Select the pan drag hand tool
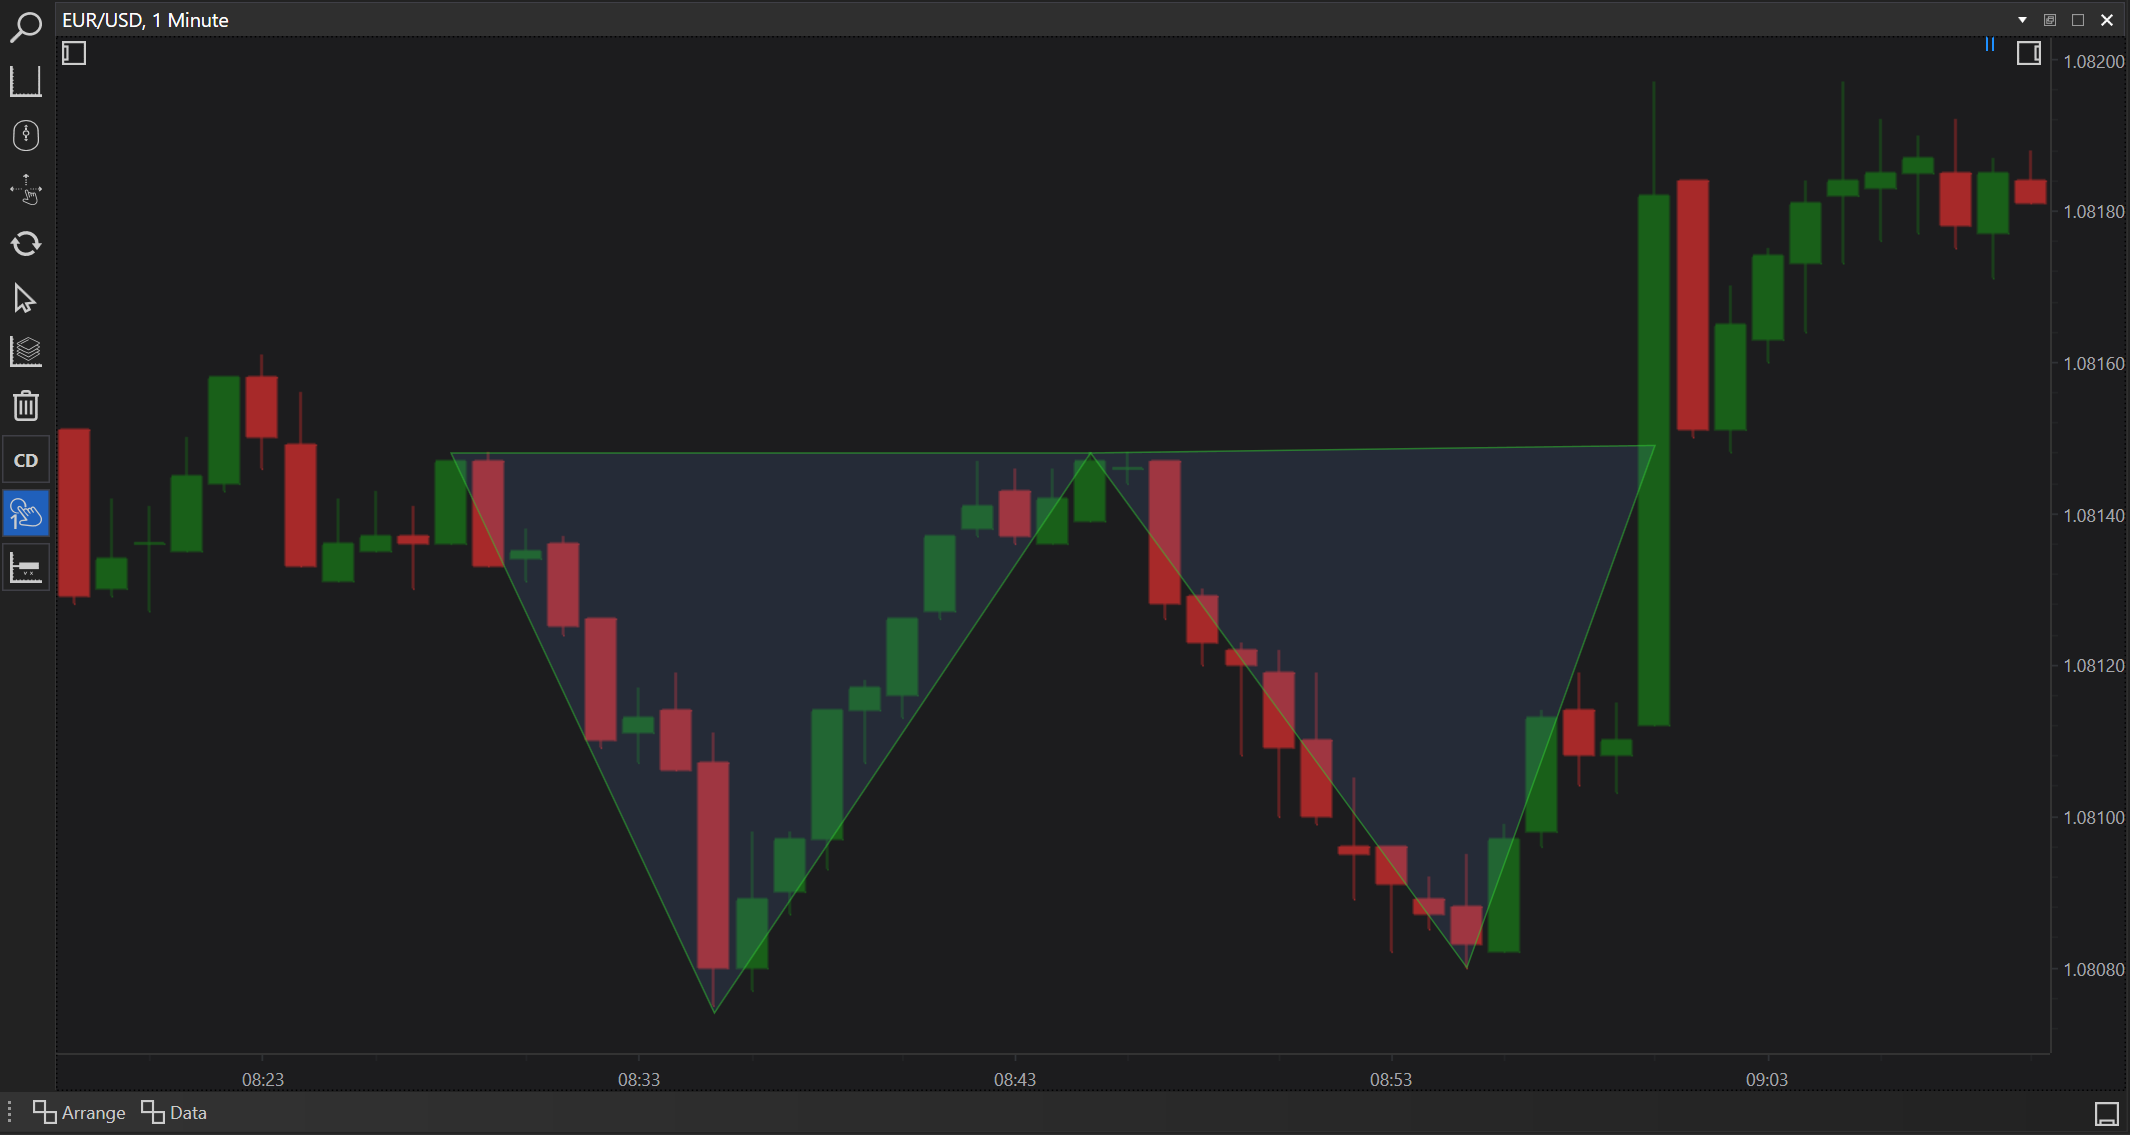The image size is (2130, 1135). coord(25,189)
